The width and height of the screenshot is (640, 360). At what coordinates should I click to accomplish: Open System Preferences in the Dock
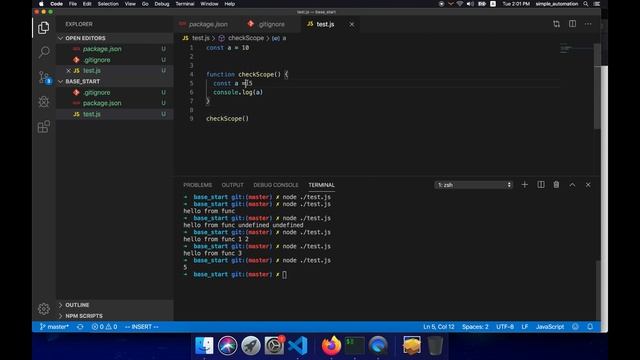click(x=274, y=345)
